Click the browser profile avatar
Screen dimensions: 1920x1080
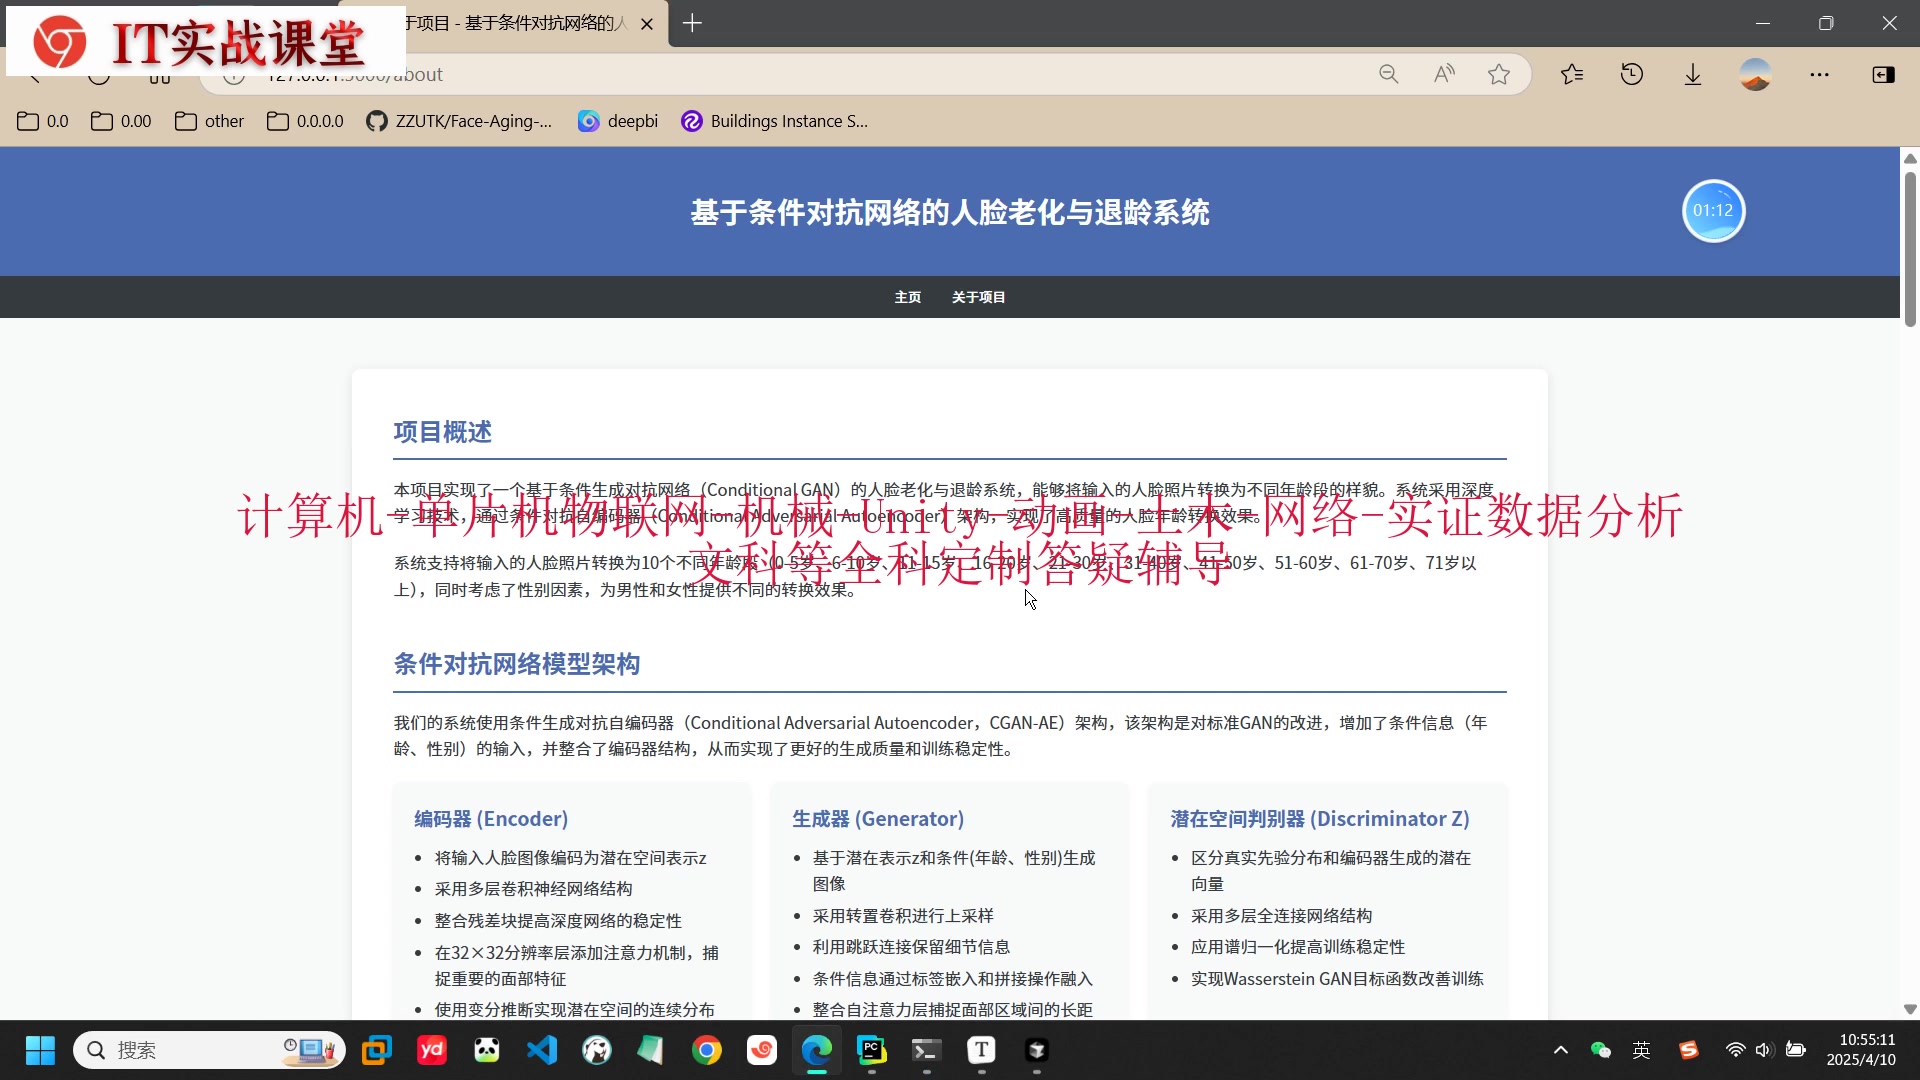1755,74
